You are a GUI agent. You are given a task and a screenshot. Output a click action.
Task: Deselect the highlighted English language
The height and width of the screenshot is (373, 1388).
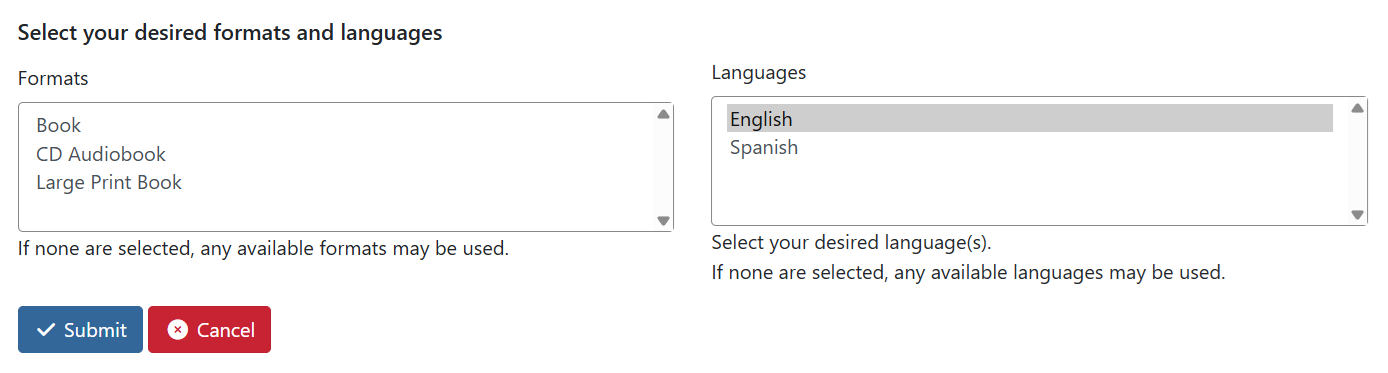[1030, 119]
